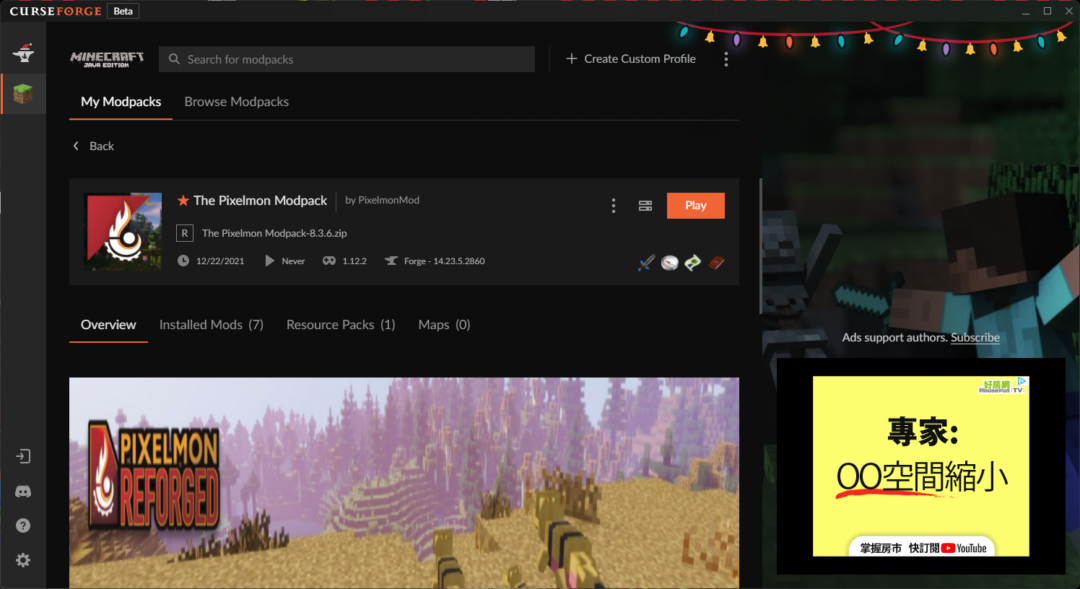Click the yellow YouTube advertisement
The width and height of the screenshot is (1080, 589).
click(x=921, y=466)
